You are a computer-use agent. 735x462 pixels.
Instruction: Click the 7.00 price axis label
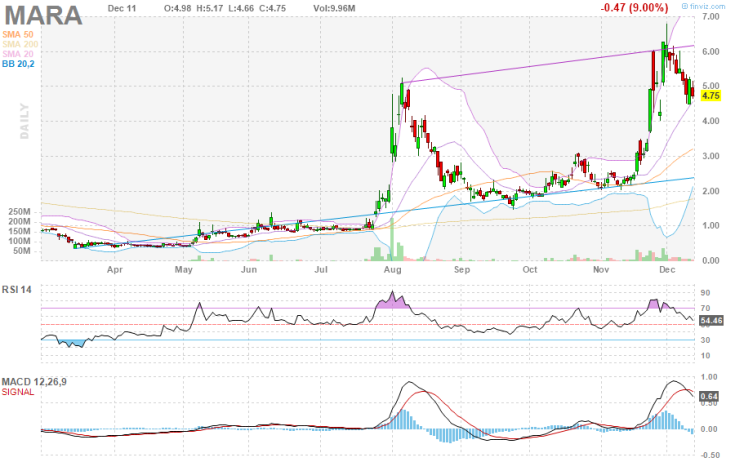pyautogui.click(x=711, y=17)
